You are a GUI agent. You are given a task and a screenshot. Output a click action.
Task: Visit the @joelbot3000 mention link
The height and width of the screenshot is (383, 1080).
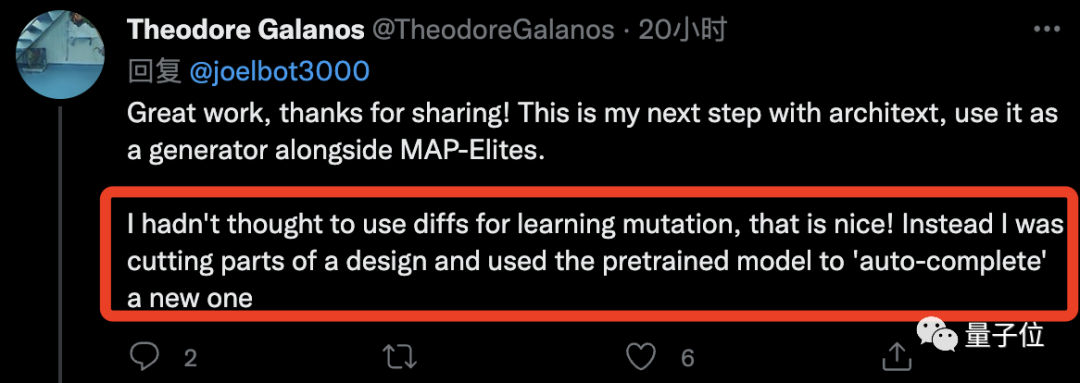pyautogui.click(x=279, y=71)
